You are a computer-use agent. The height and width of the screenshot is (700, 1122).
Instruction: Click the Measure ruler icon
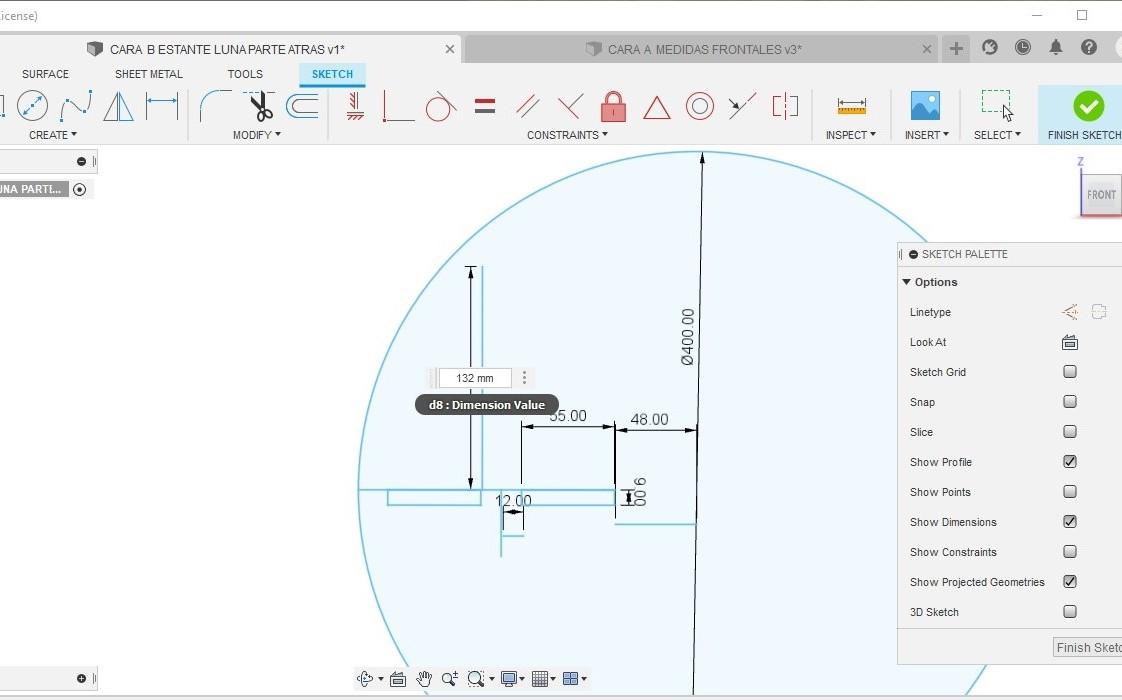coord(852,106)
